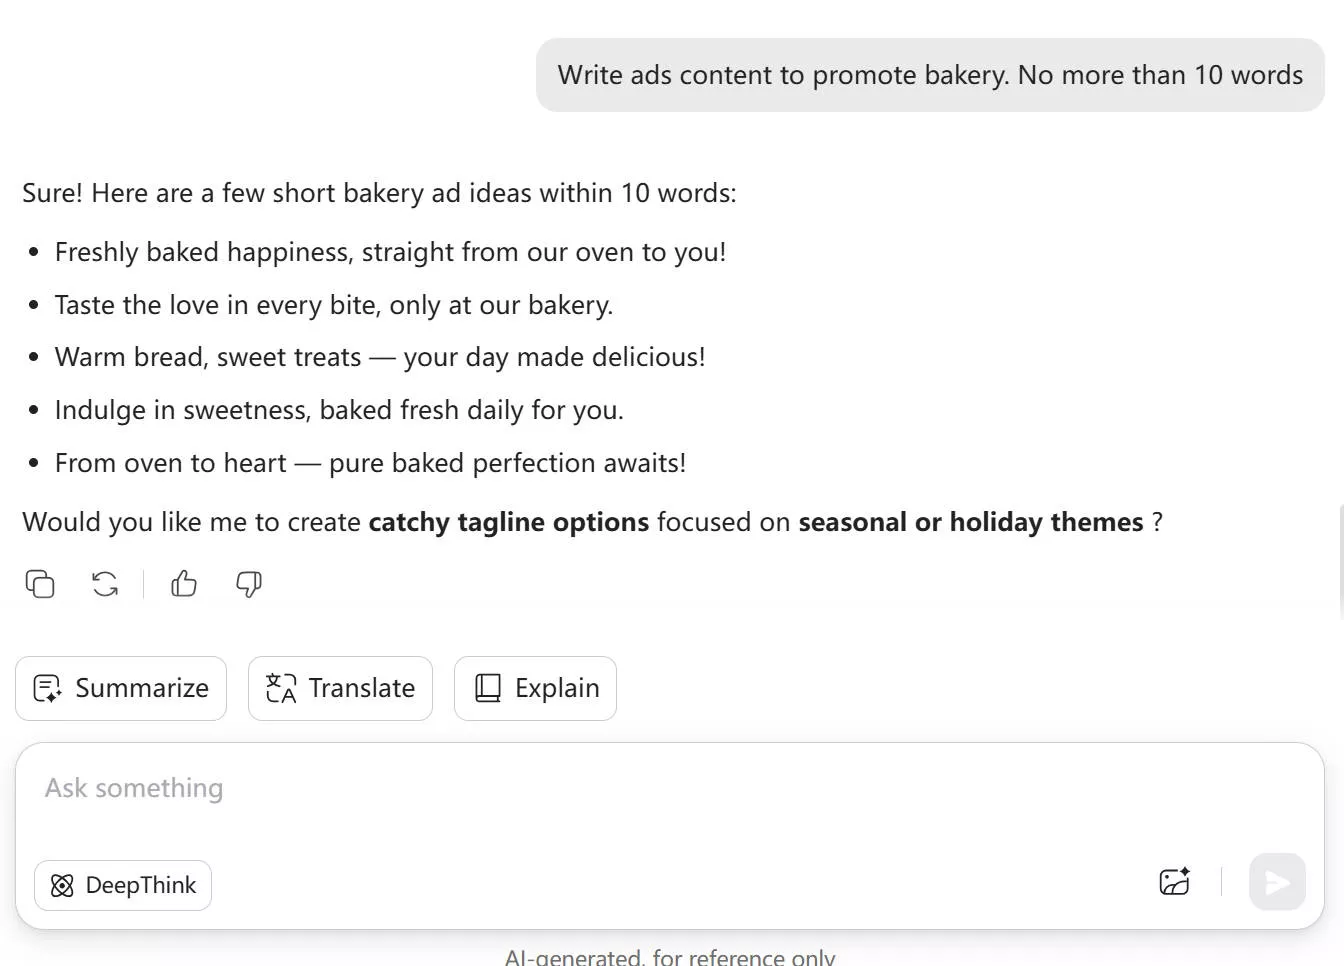
Task: Click the Explain quick action
Action: [535, 688]
